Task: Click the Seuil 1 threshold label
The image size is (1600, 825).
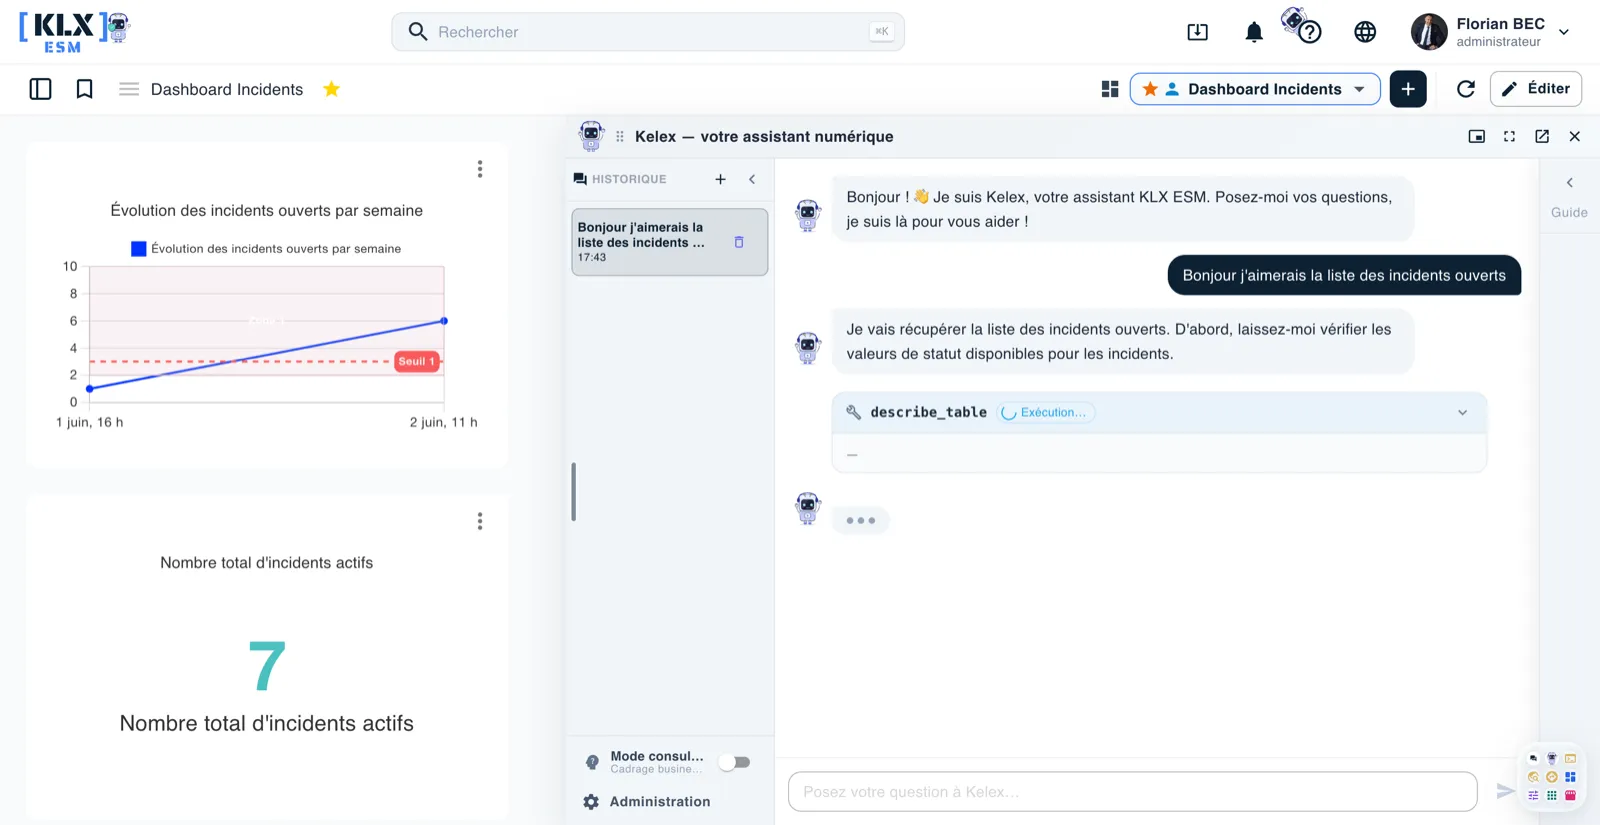Action: pos(417,361)
